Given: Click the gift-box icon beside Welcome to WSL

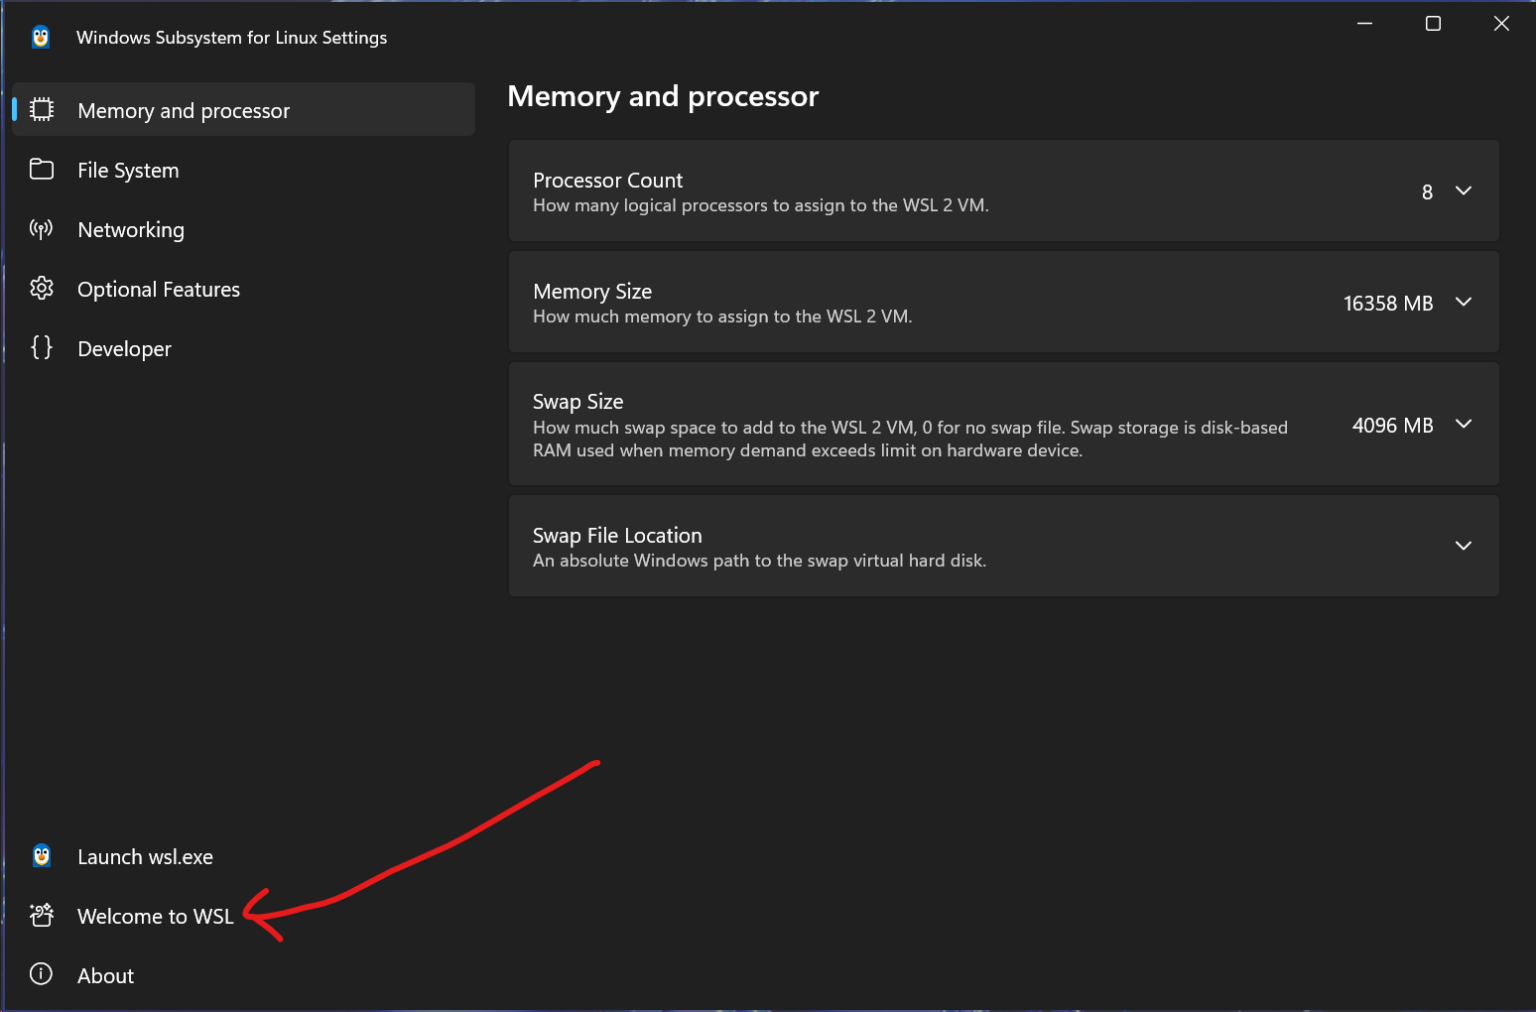Looking at the screenshot, I should click(x=41, y=915).
